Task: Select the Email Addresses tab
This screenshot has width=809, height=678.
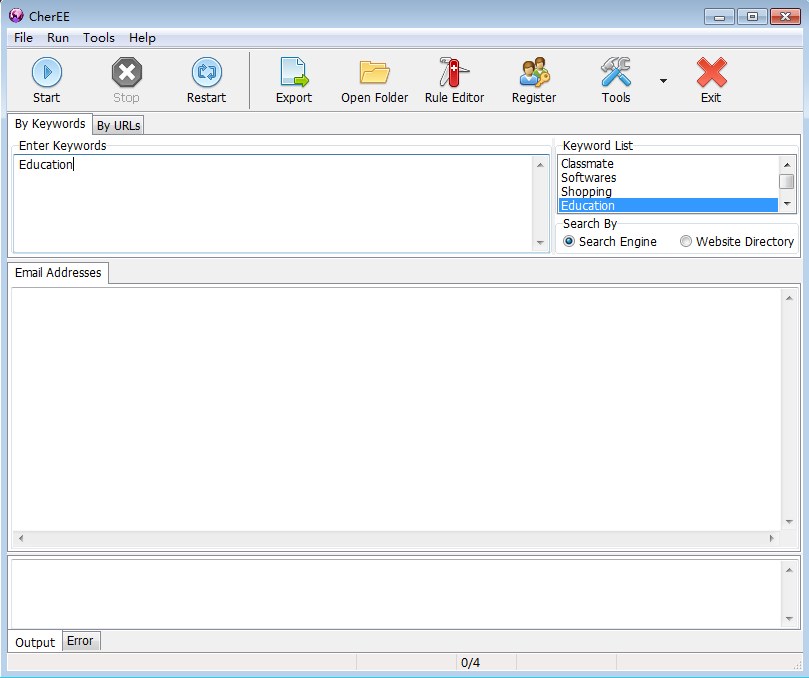Action: 58,272
